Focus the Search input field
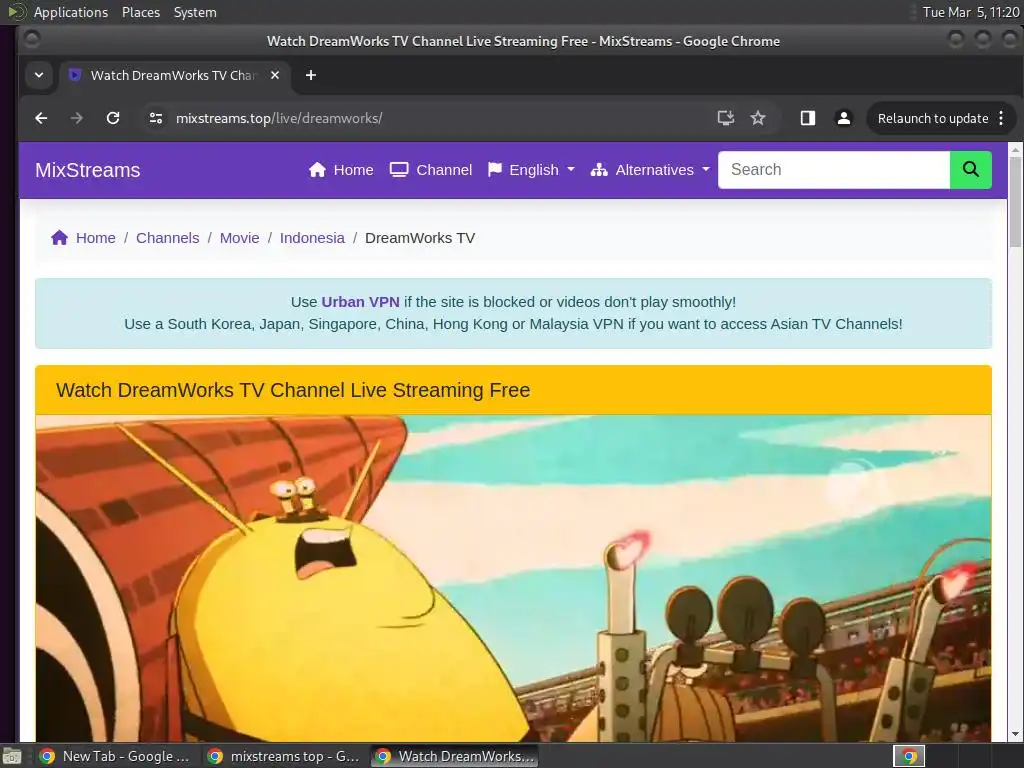Viewport: 1024px width, 768px height. (x=834, y=170)
